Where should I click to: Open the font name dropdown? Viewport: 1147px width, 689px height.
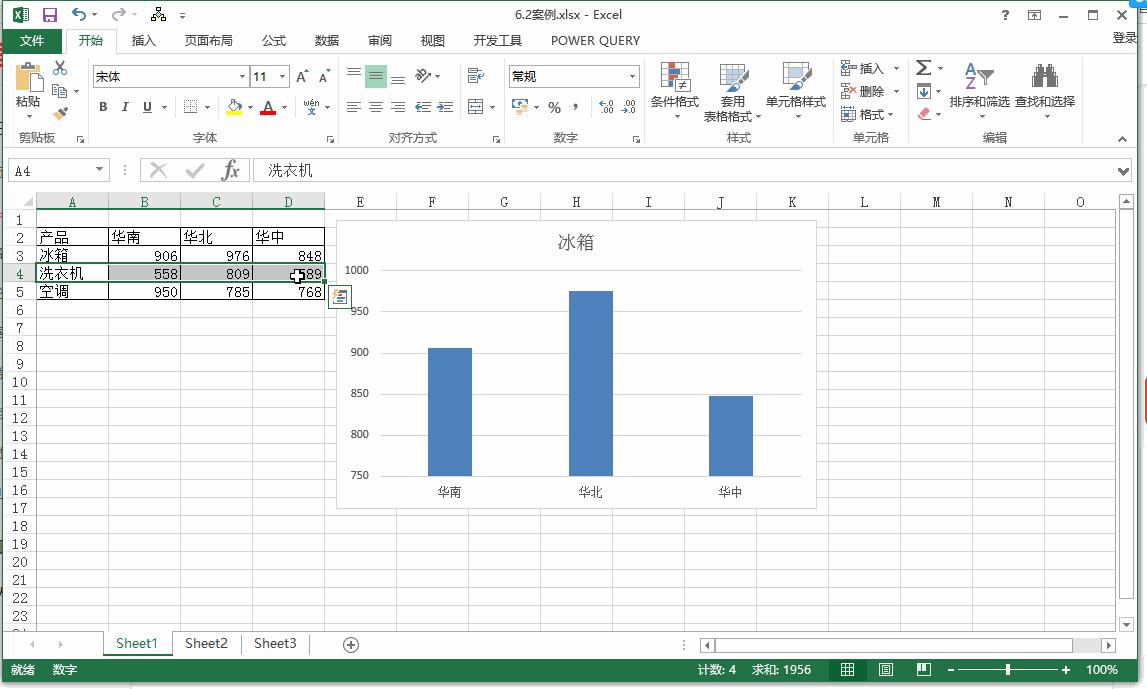(x=243, y=76)
